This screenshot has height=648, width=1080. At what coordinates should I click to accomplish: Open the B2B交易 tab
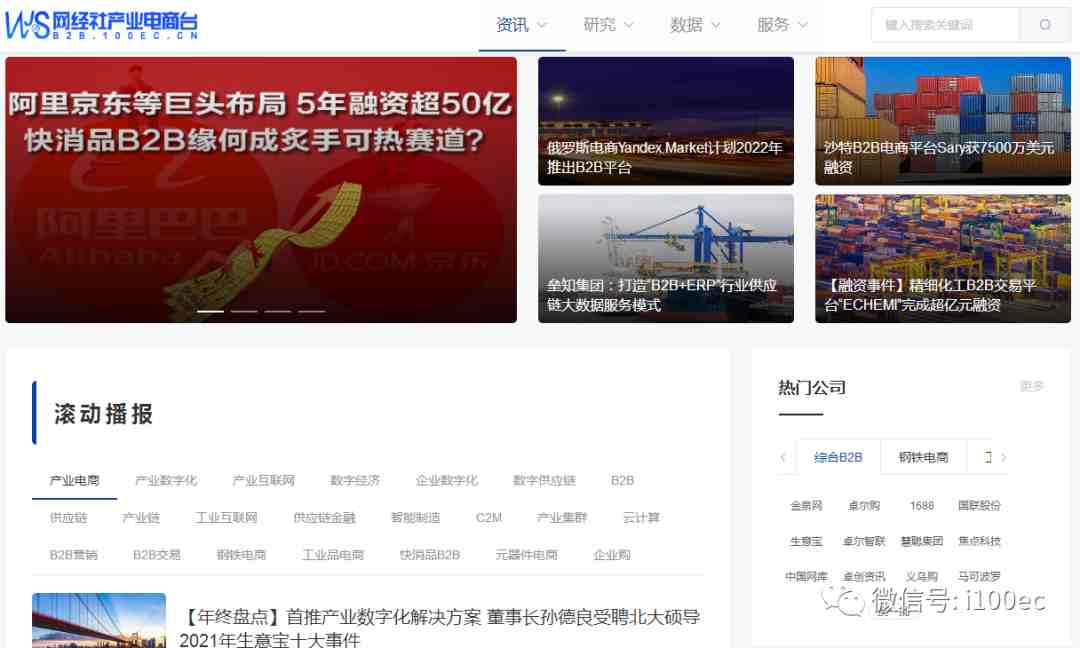[157, 554]
